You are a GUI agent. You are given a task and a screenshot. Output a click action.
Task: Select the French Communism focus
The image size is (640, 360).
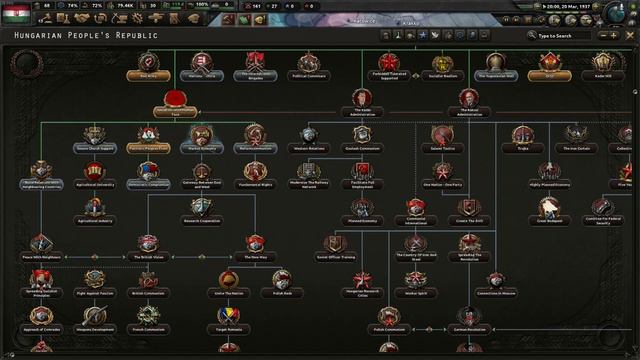(148, 321)
